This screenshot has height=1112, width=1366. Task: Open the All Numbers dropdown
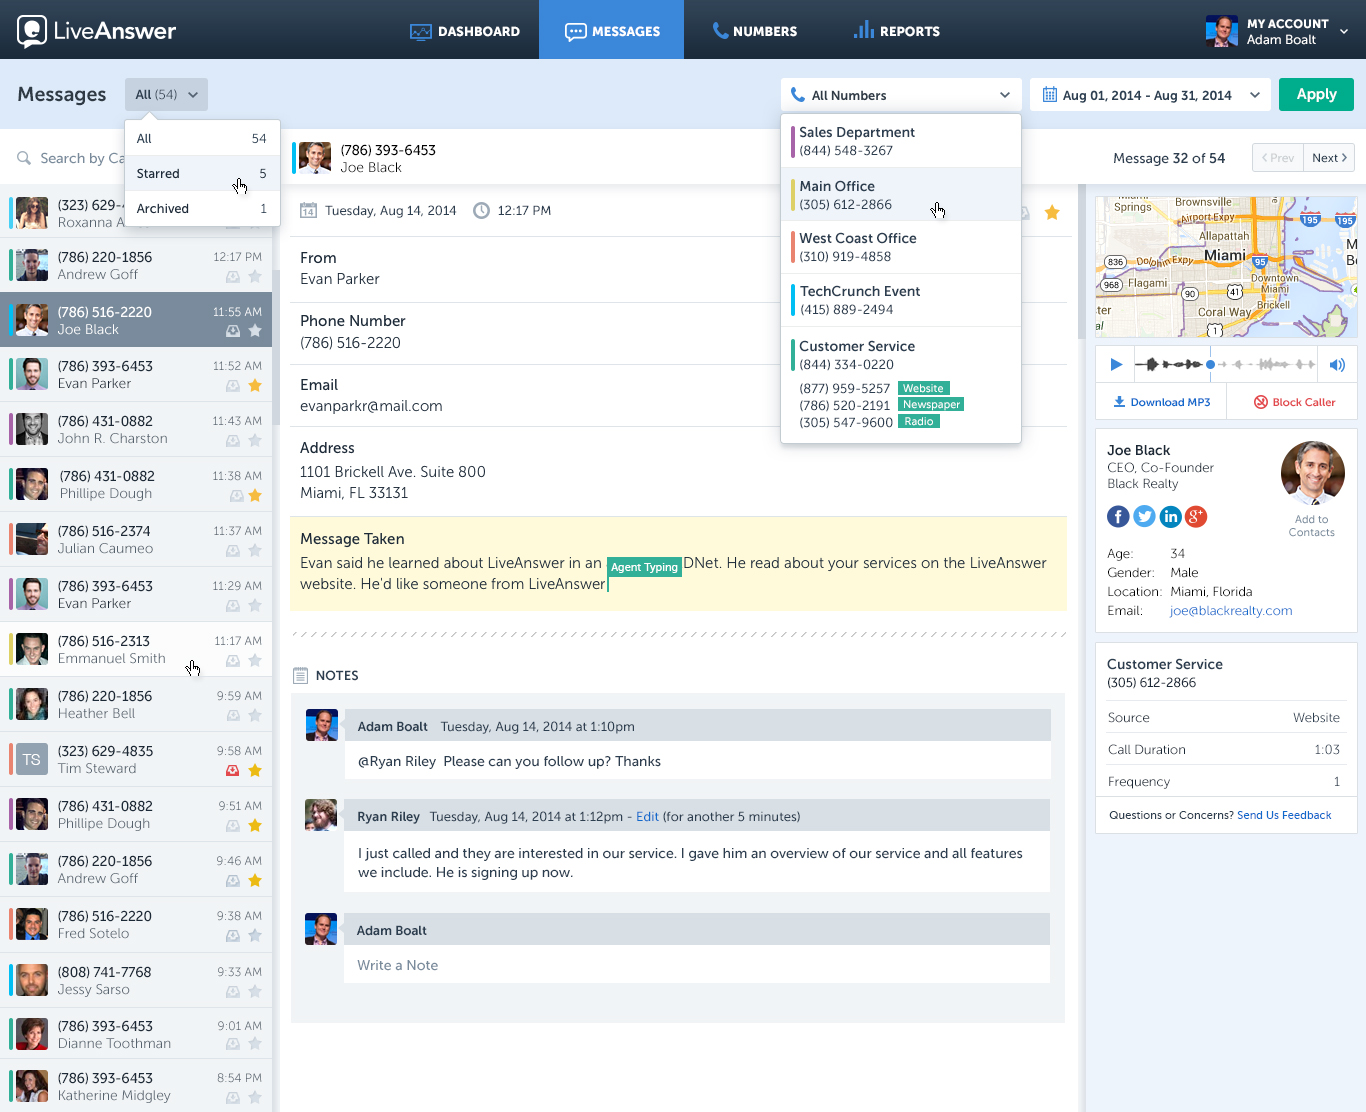(900, 95)
